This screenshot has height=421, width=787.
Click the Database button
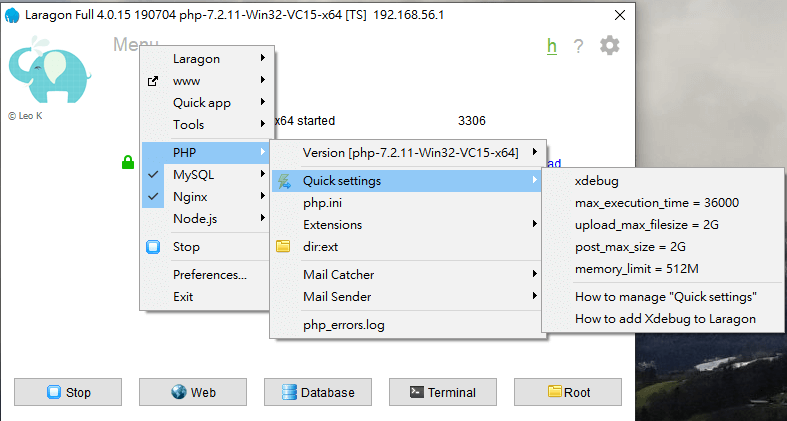(x=318, y=392)
